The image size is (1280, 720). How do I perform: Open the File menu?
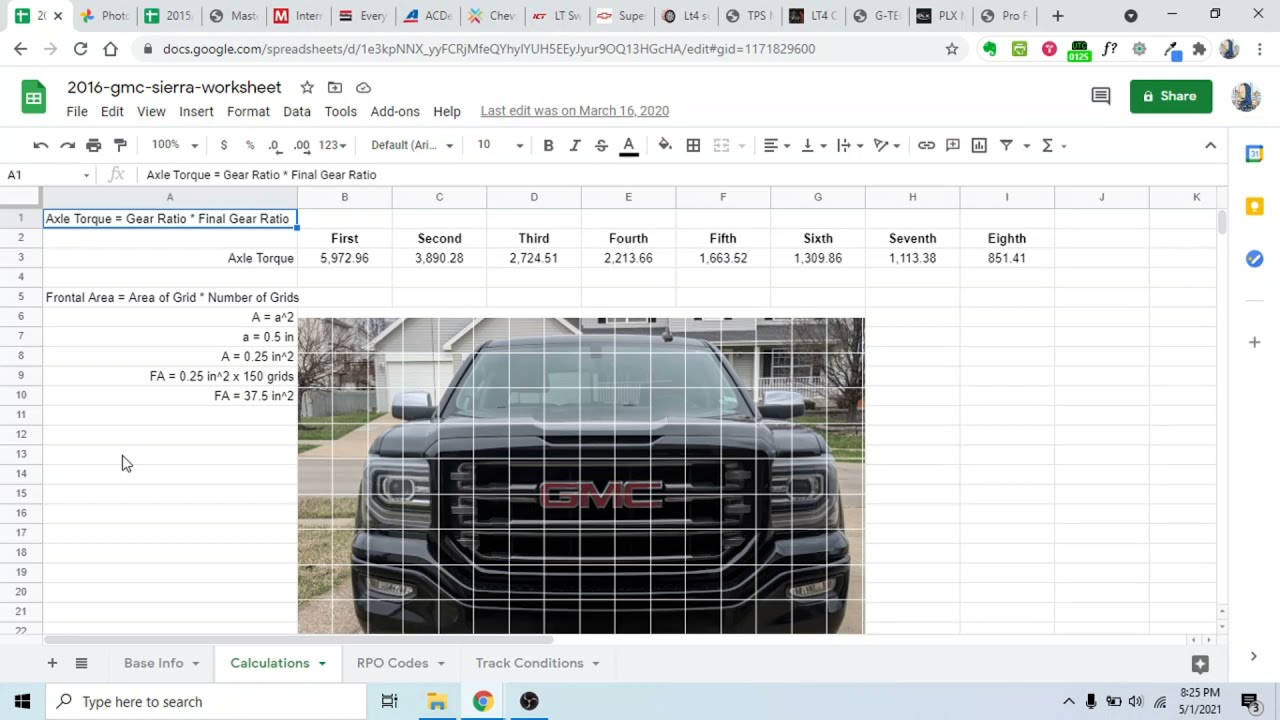77,111
